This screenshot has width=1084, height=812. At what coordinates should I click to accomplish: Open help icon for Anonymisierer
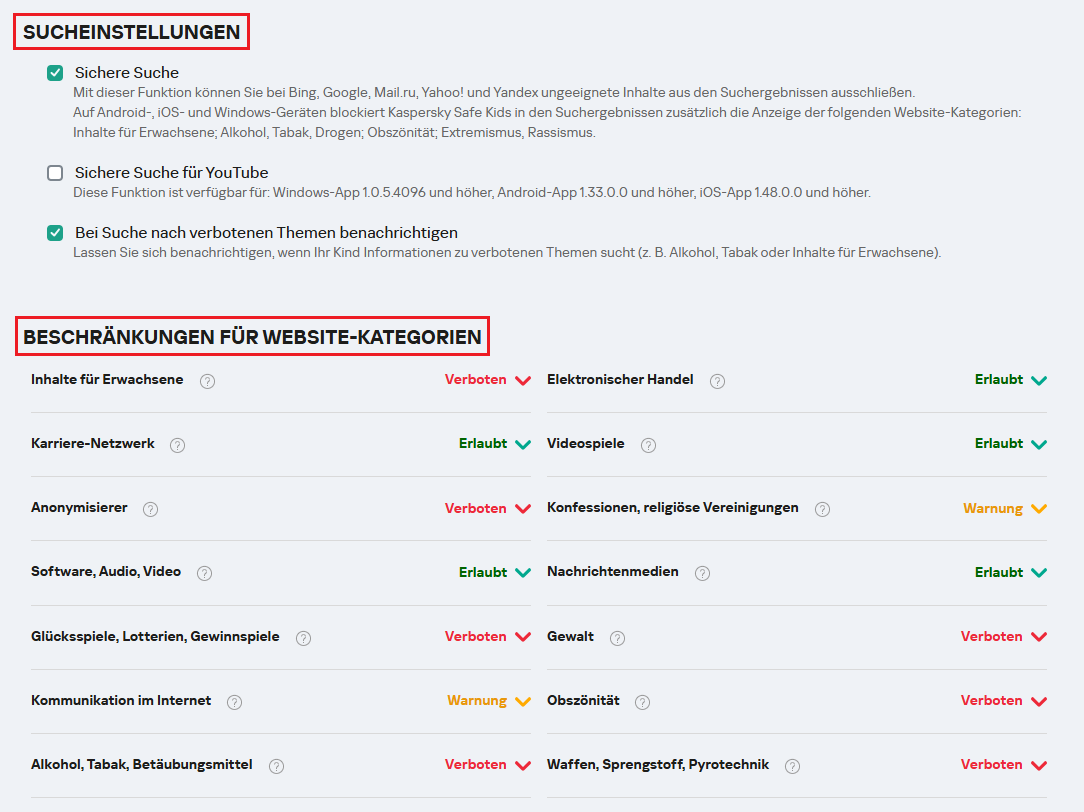tap(150, 509)
